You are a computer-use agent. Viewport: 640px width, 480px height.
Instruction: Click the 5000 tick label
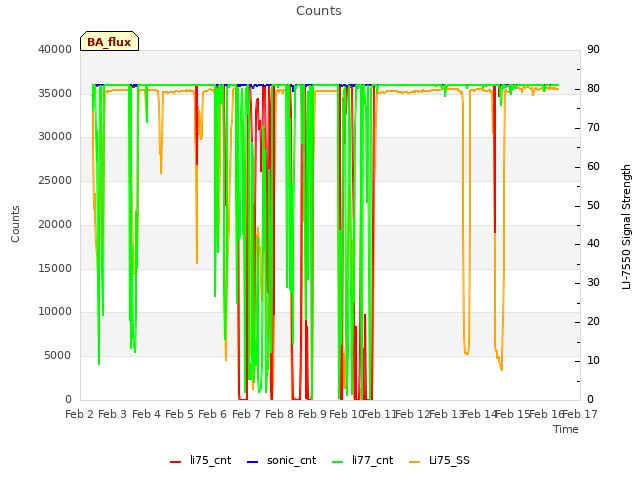[x=58, y=356]
